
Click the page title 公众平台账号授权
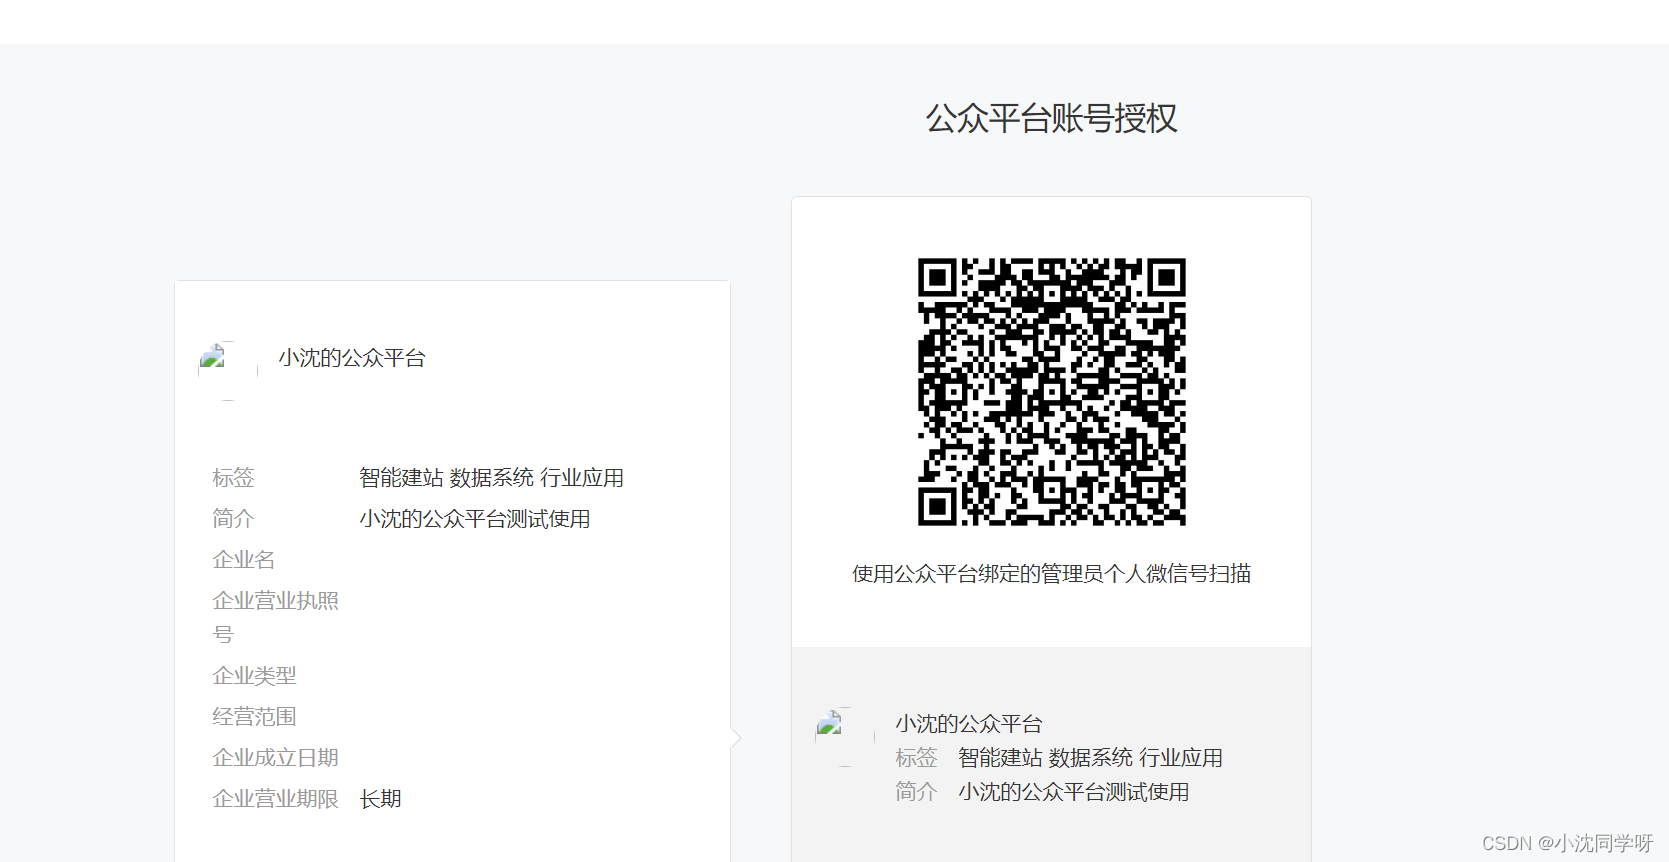tap(1051, 118)
